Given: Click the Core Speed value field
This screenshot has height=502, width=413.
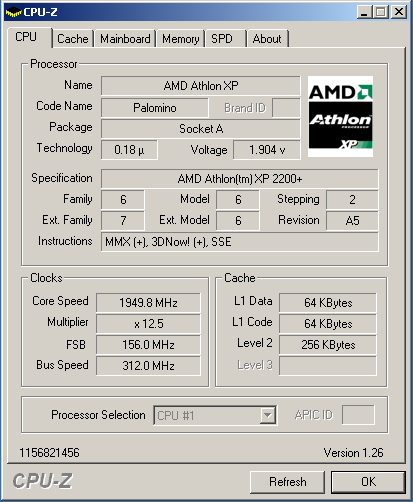Looking at the screenshot, I should 148,303.
